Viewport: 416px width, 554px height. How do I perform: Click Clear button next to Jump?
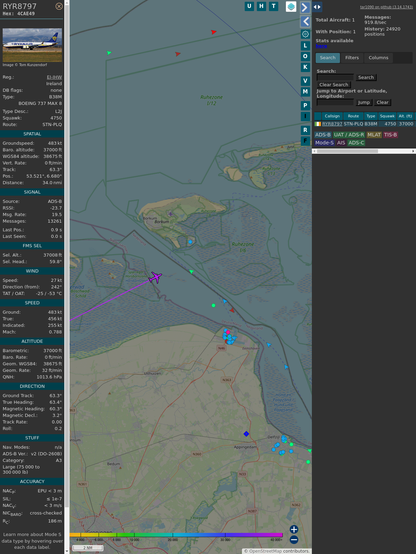382,102
